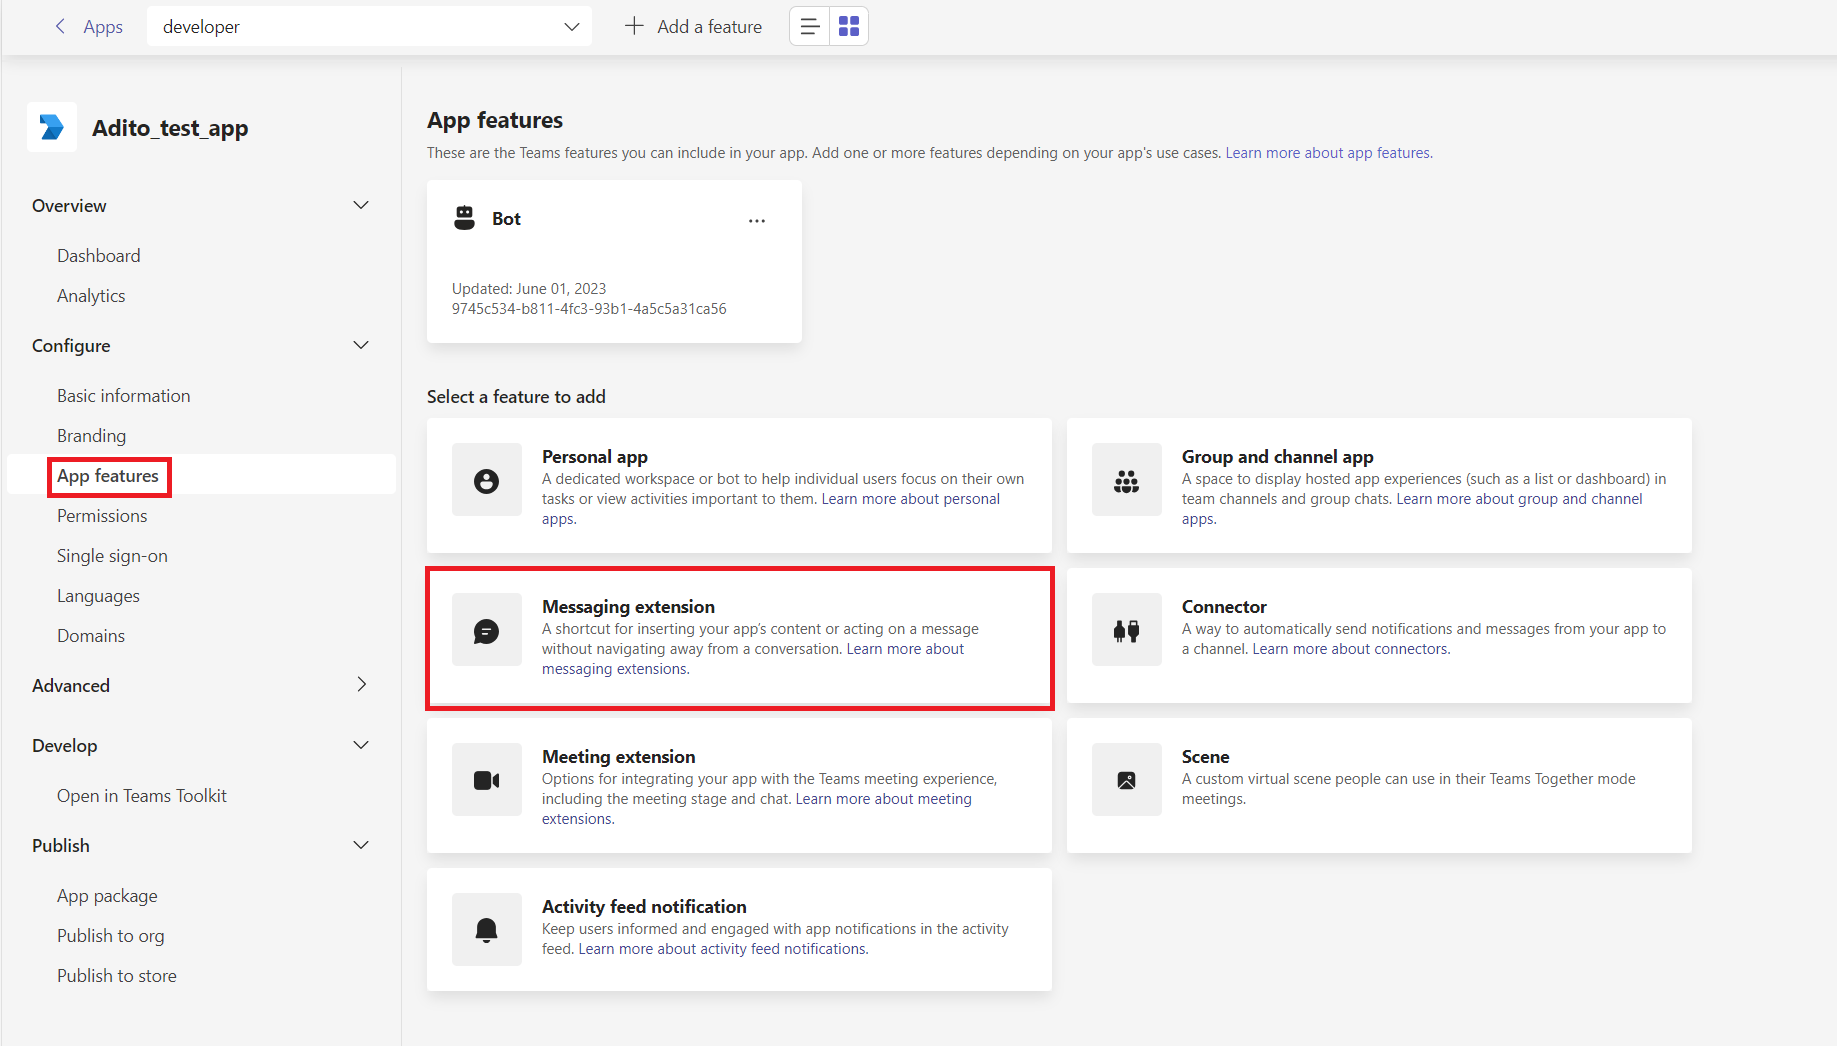Click the Apps back link
This screenshot has height=1046, width=1837.
coord(103,27)
